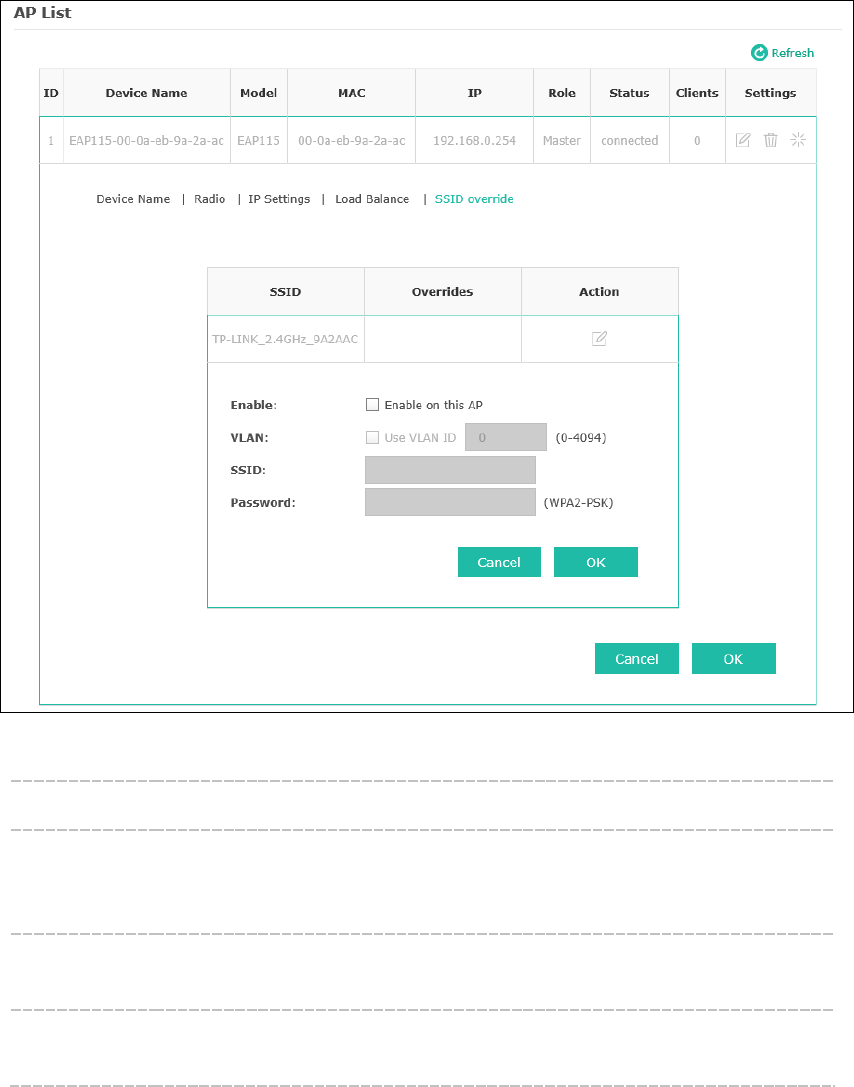854x1087 pixels.
Task: Open edit settings icon for EAP115 row
Action: pyautogui.click(x=742, y=140)
